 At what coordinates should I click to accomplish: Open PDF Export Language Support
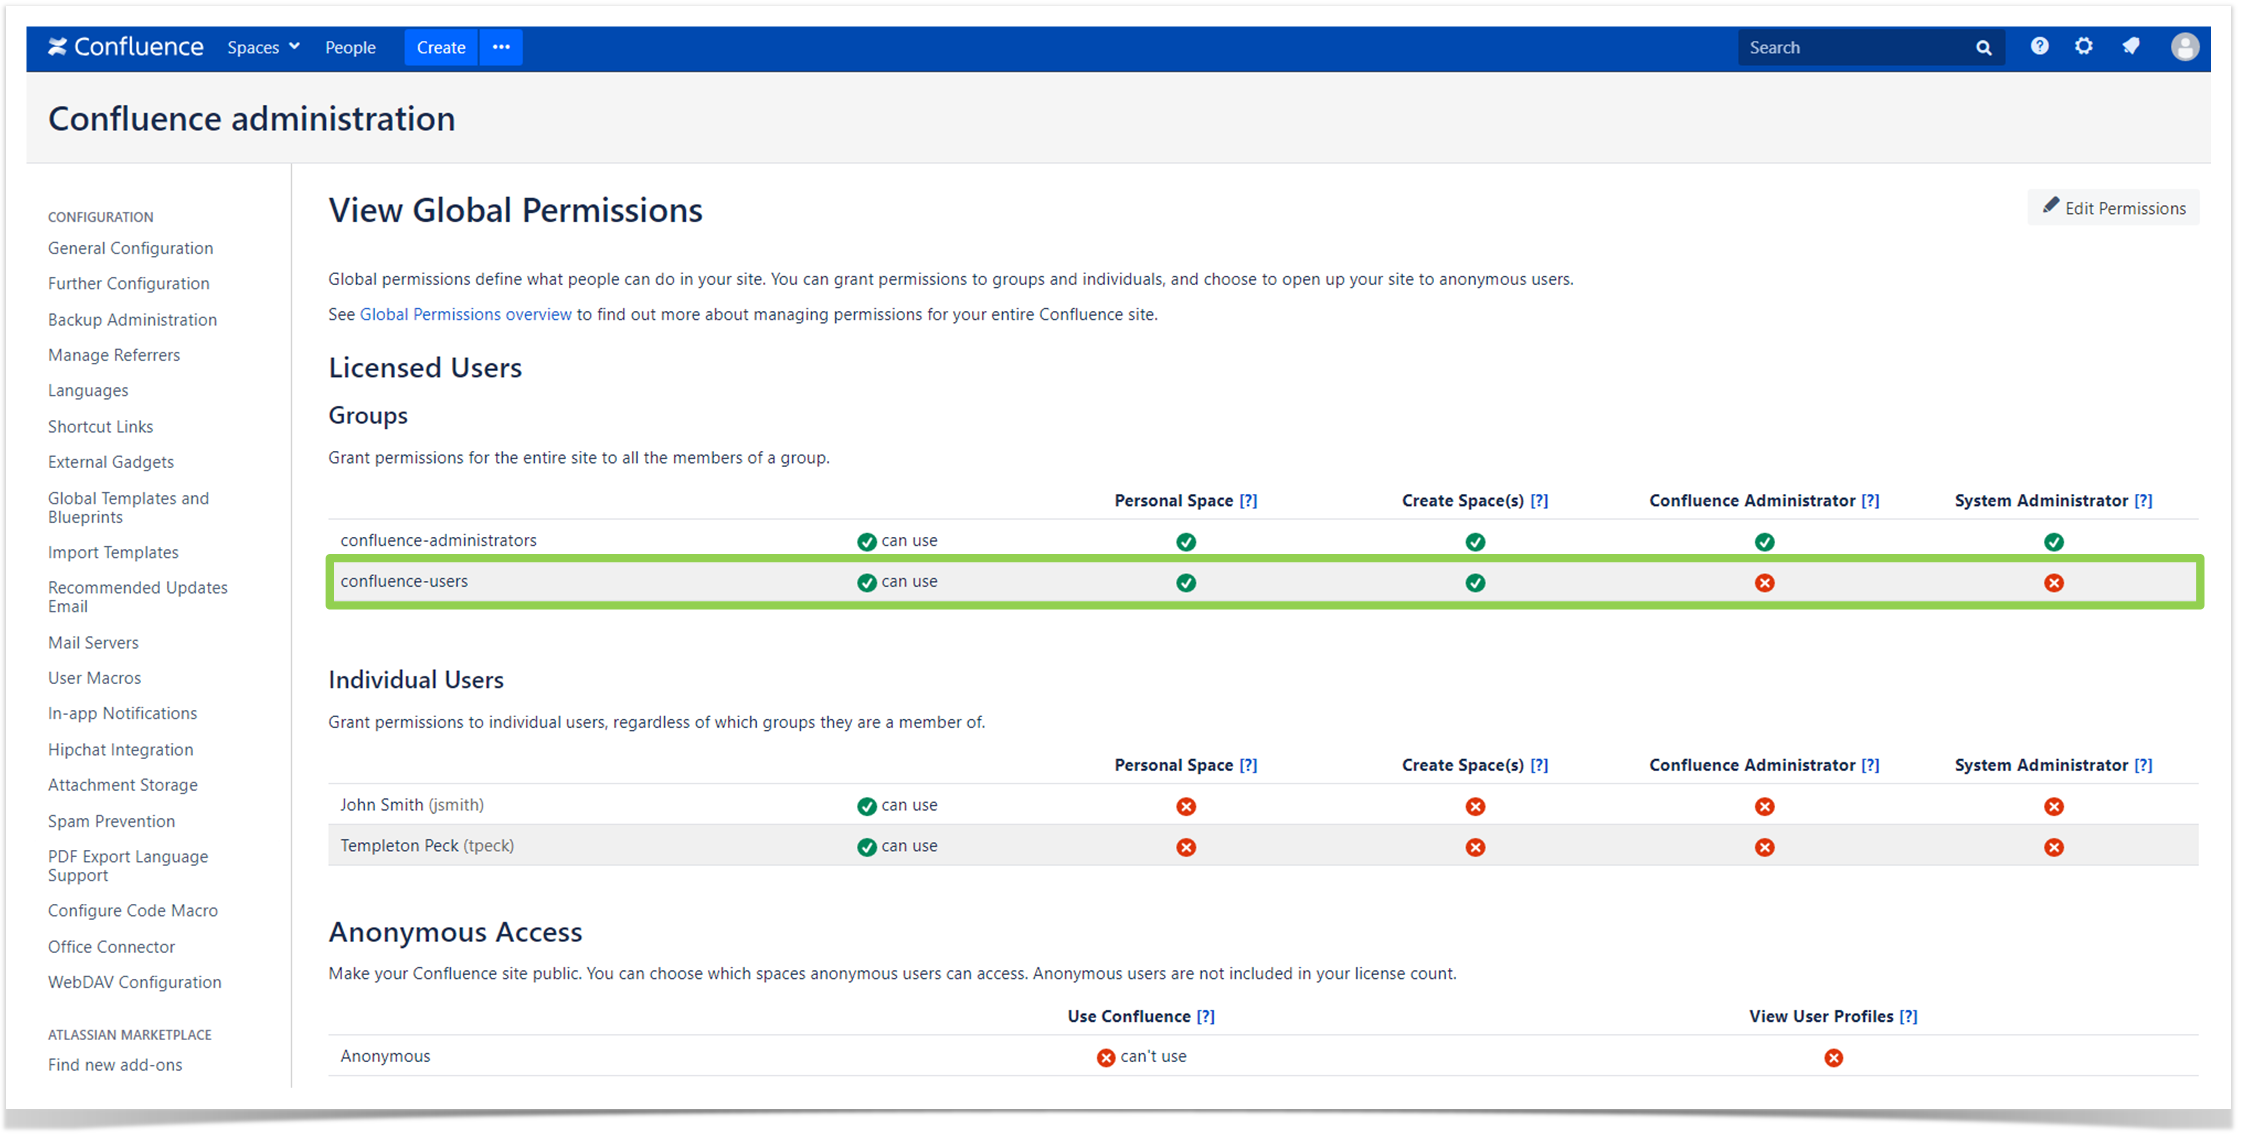coord(128,866)
